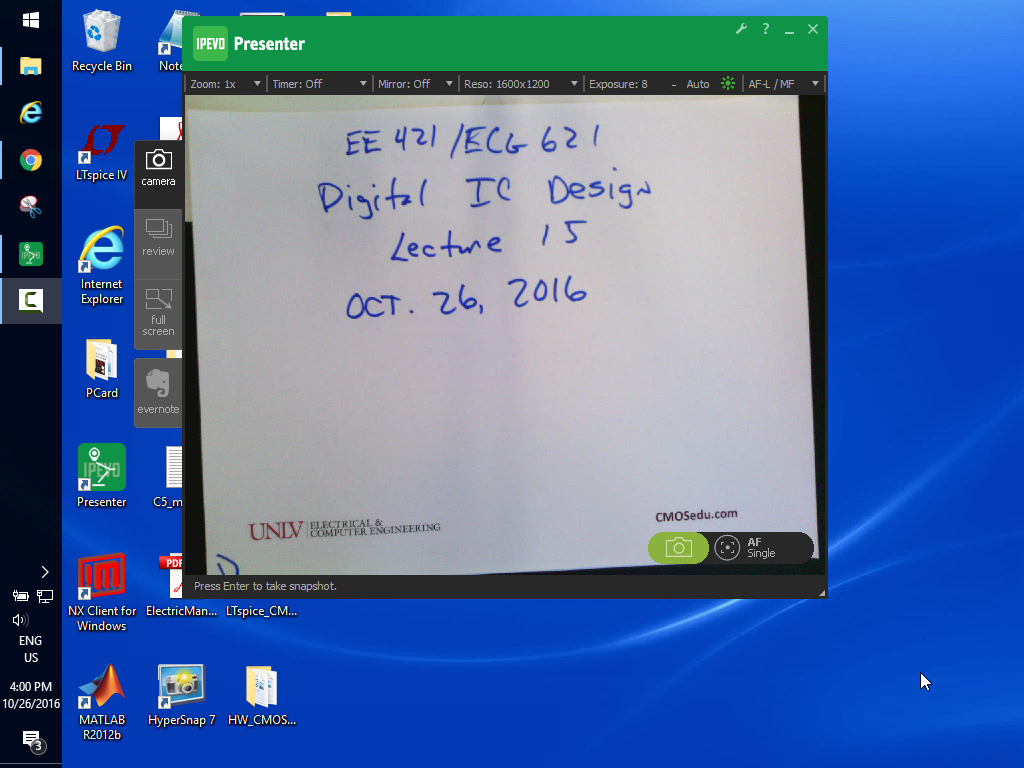Screen dimensions: 1024x768
Task: Switch to IPEVO Presenter in taskbar
Action: pos(31,254)
